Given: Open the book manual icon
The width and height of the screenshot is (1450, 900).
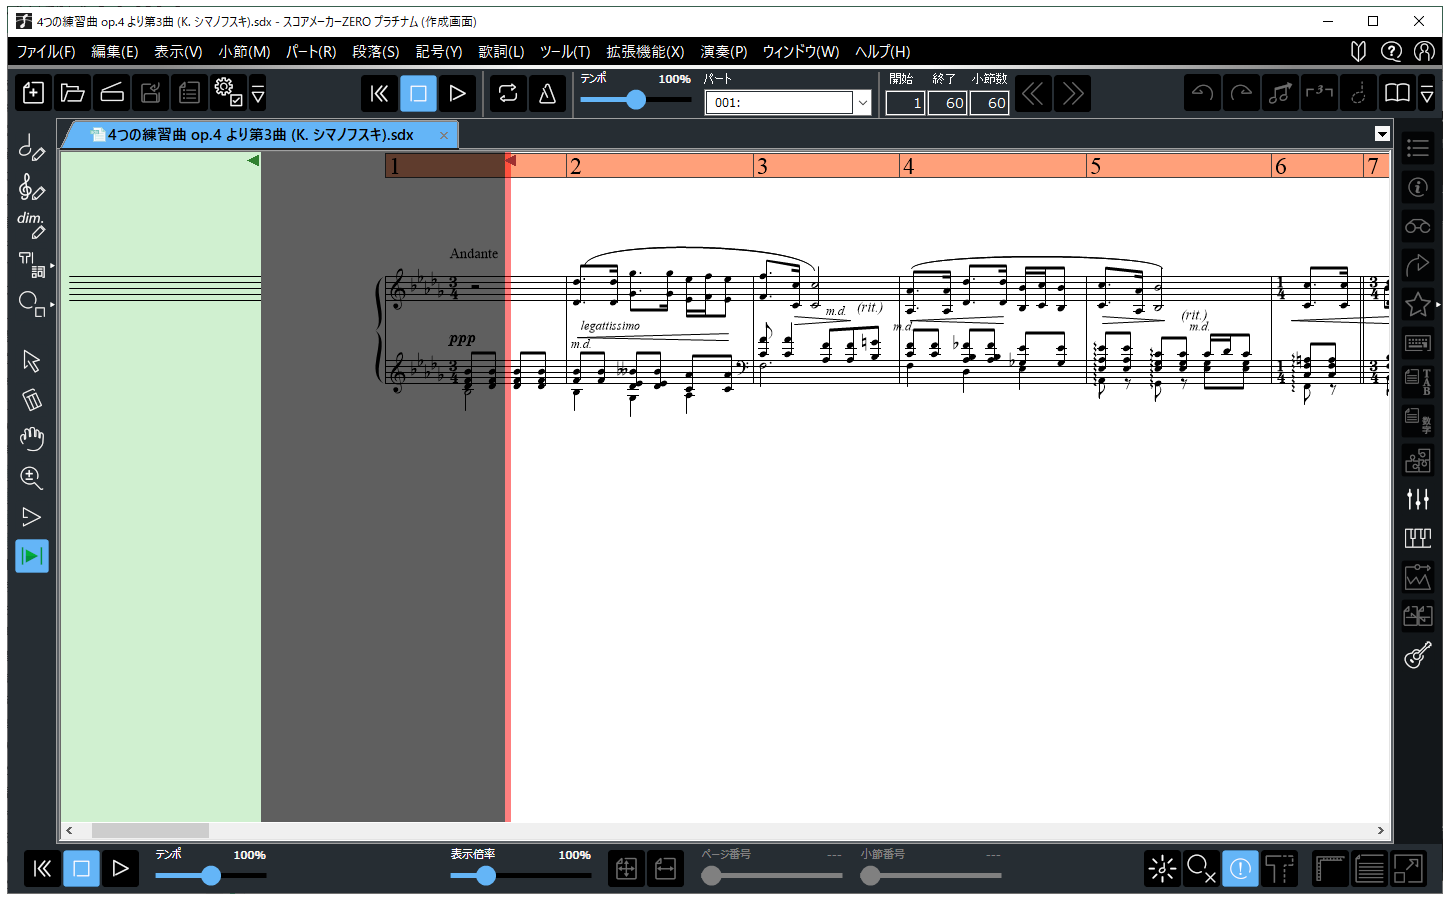Looking at the screenshot, I should click(1397, 93).
